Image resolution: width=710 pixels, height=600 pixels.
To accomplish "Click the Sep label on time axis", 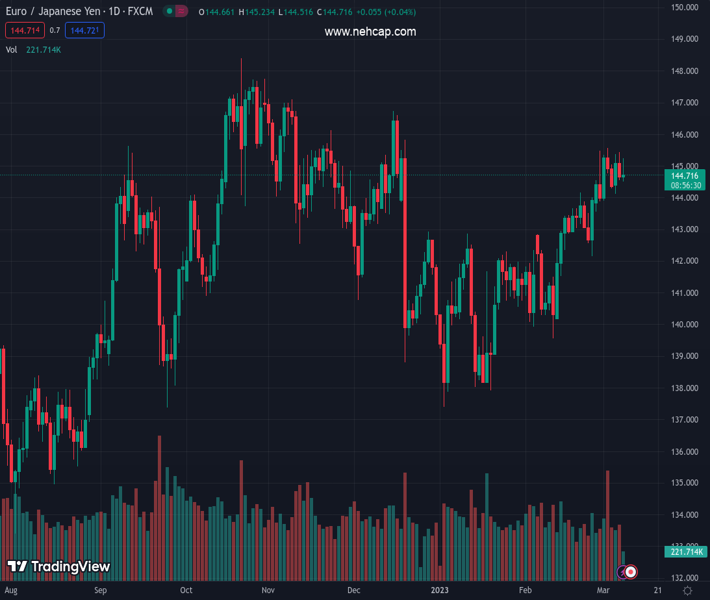I will click(x=99, y=591).
